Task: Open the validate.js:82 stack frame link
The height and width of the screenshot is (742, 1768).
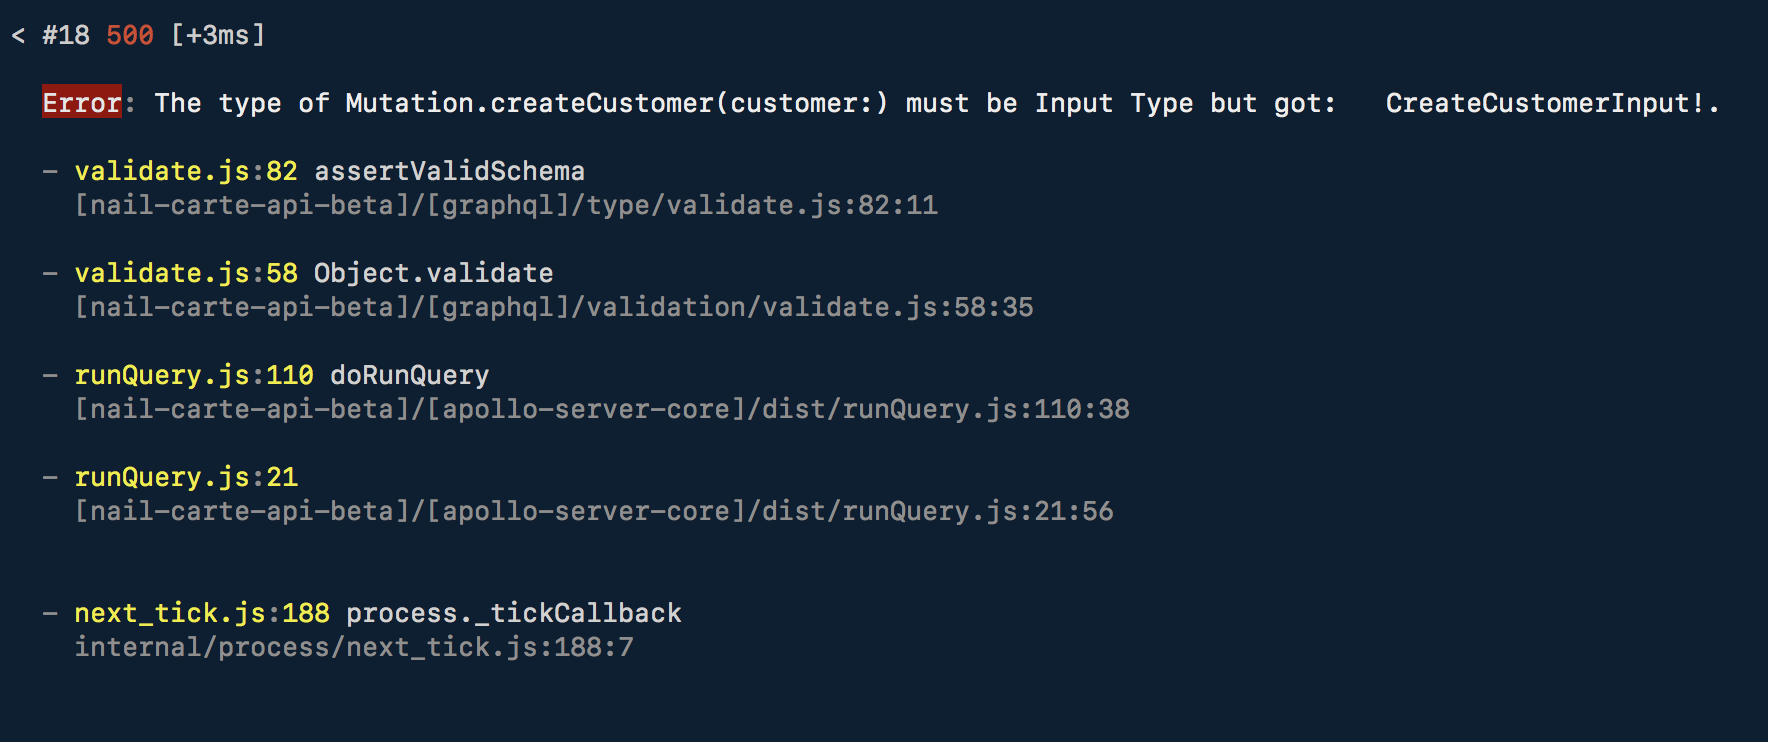Action: [186, 171]
